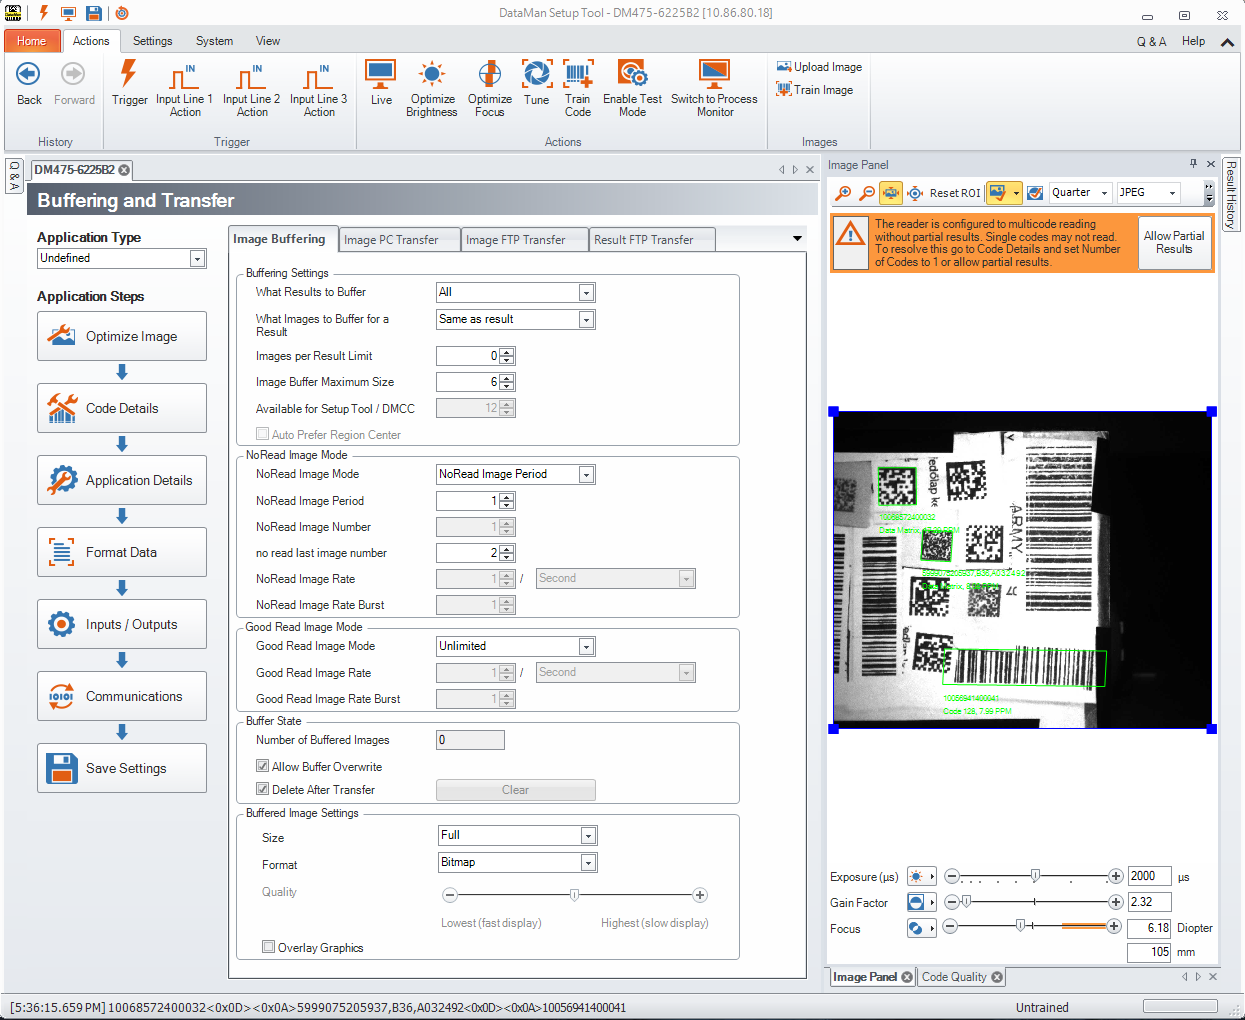
Task: Click the Trigger lightning icon
Action: click(x=129, y=76)
